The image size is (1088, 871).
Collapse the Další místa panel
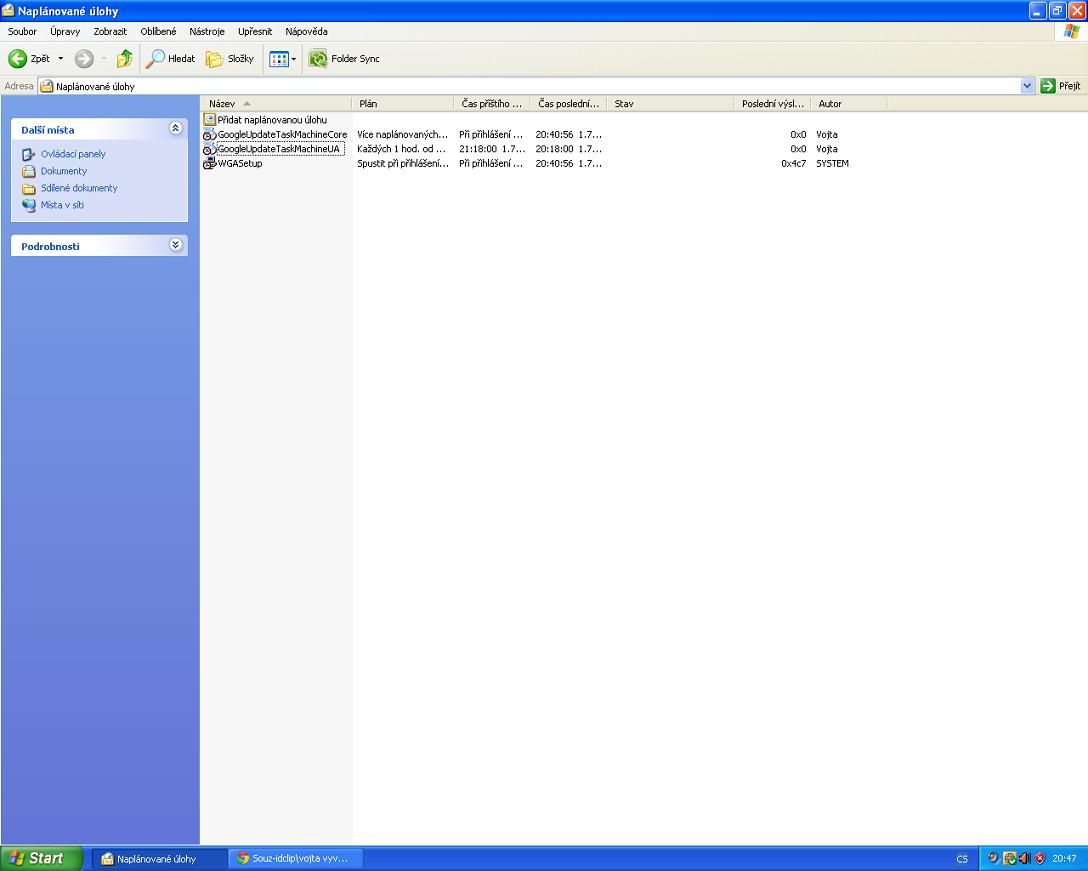176,128
